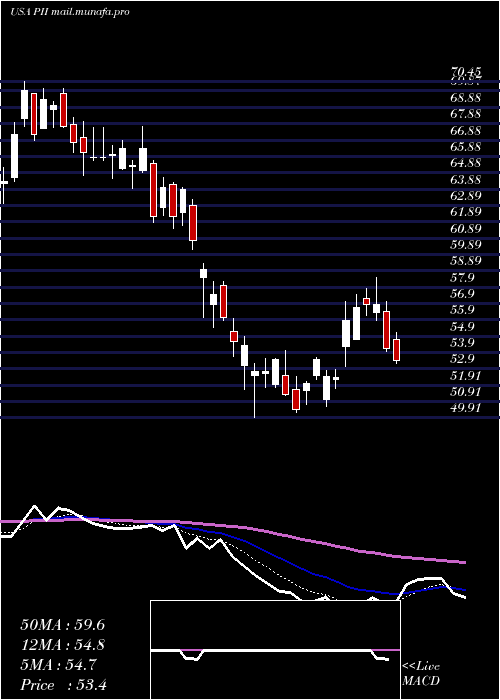Click the 62.89 price axis label

point(466,196)
